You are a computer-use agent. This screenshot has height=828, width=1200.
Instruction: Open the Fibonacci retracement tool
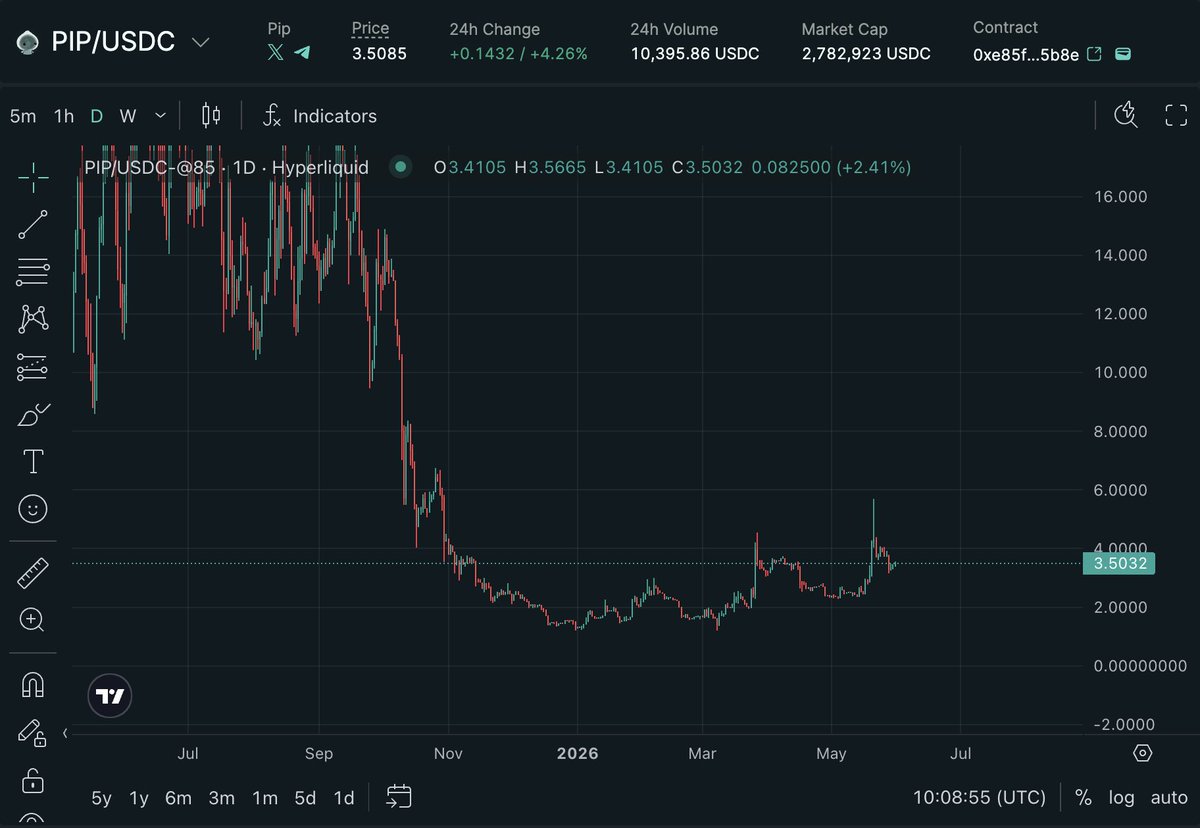[x=33, y=271]
